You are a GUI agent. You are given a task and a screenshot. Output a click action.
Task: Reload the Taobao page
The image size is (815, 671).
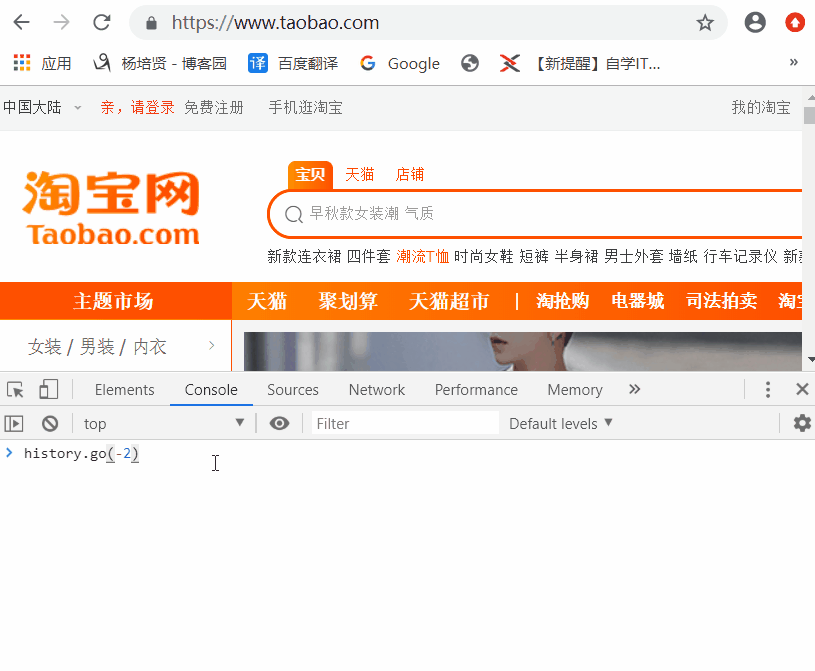click(x=101, y=22)
